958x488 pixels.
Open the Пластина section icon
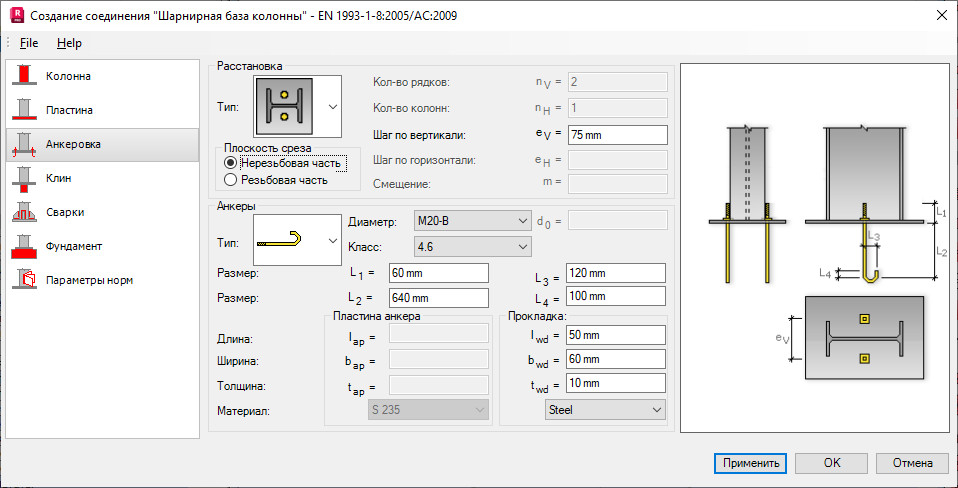24,111
